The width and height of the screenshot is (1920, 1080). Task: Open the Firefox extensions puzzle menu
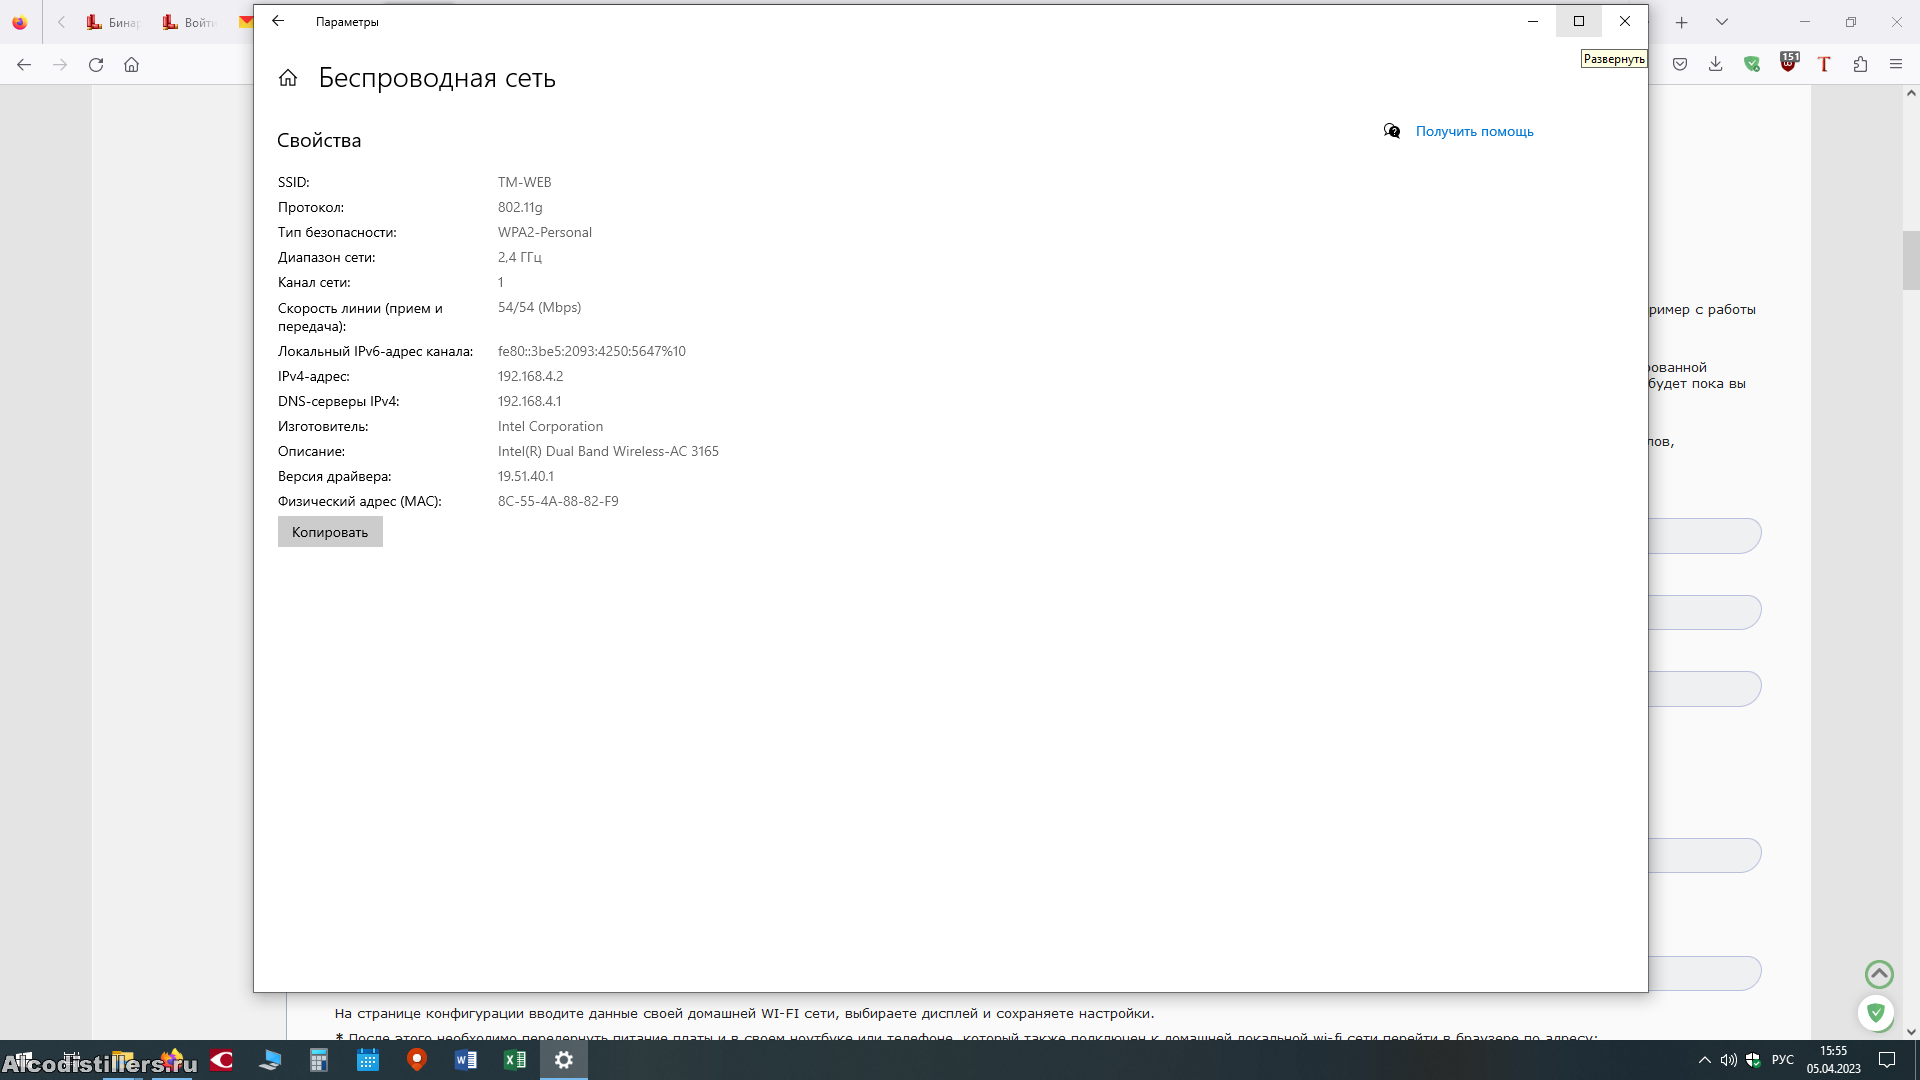click(x=1860, y=65)
